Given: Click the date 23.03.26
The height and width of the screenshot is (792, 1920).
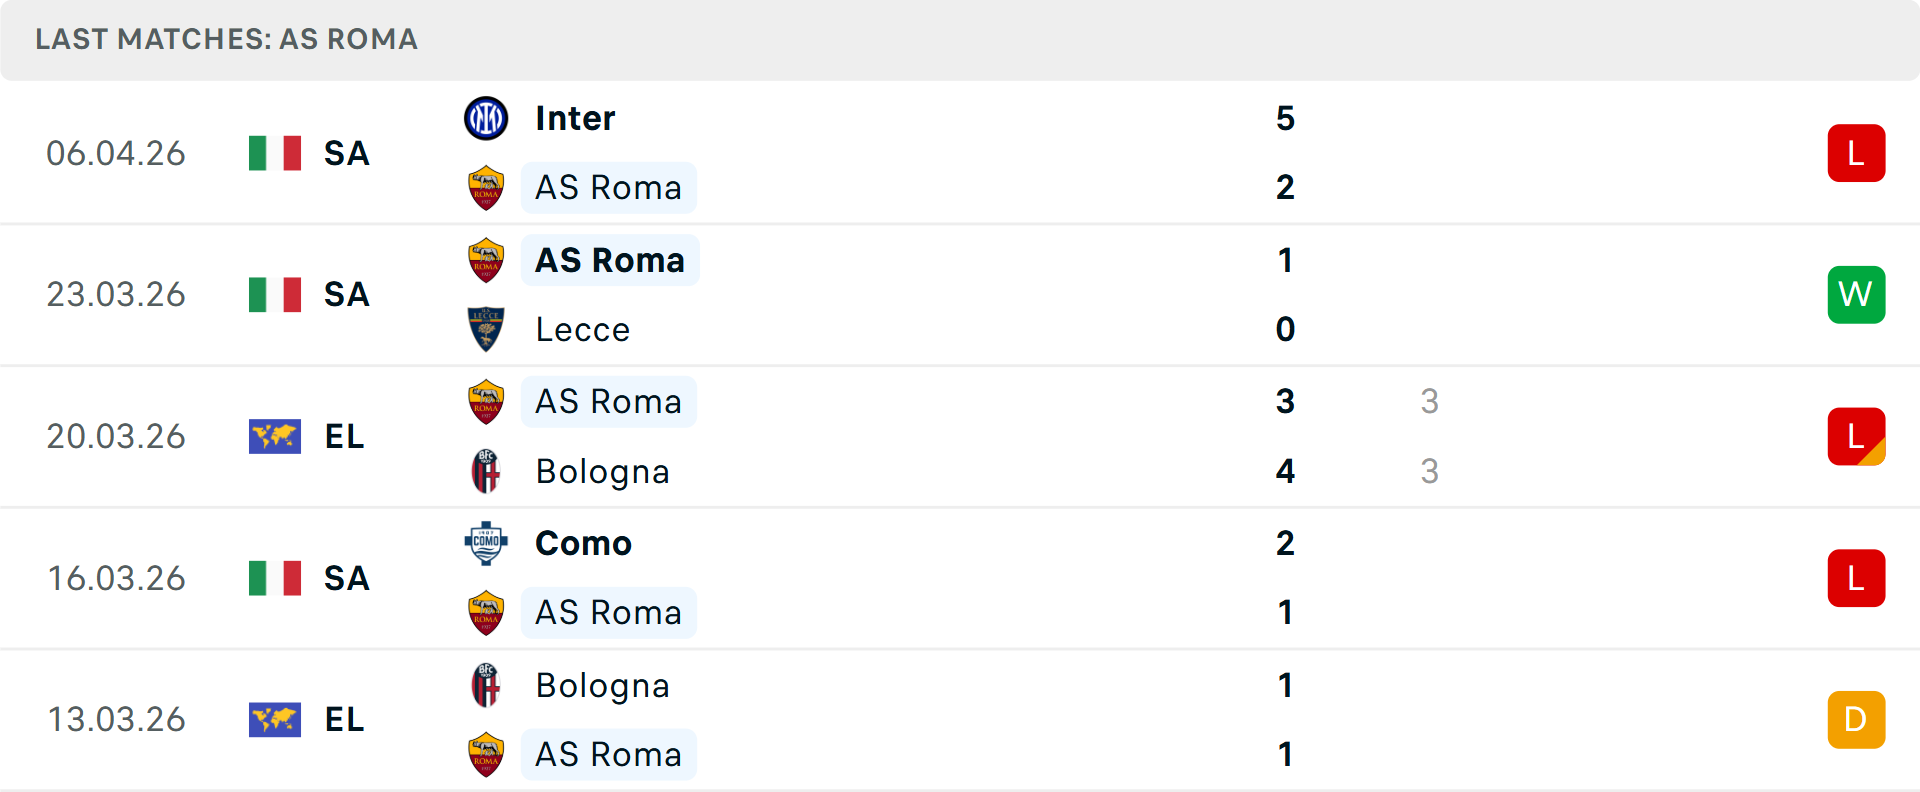Looking at the screenshot, I should point(116,294).
